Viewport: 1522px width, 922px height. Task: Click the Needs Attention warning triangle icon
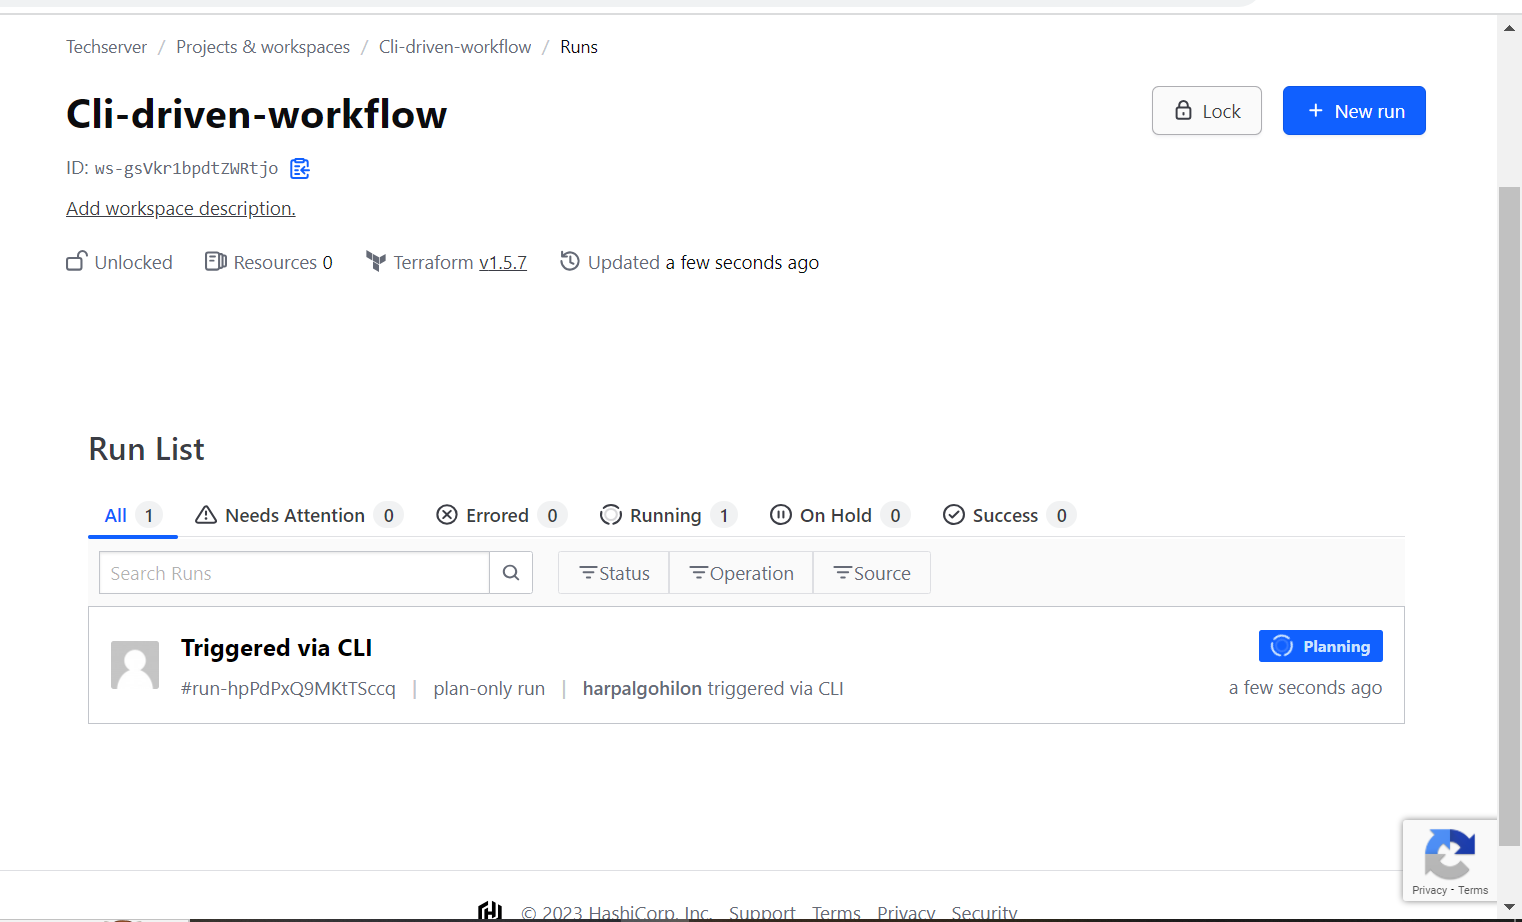206,515
